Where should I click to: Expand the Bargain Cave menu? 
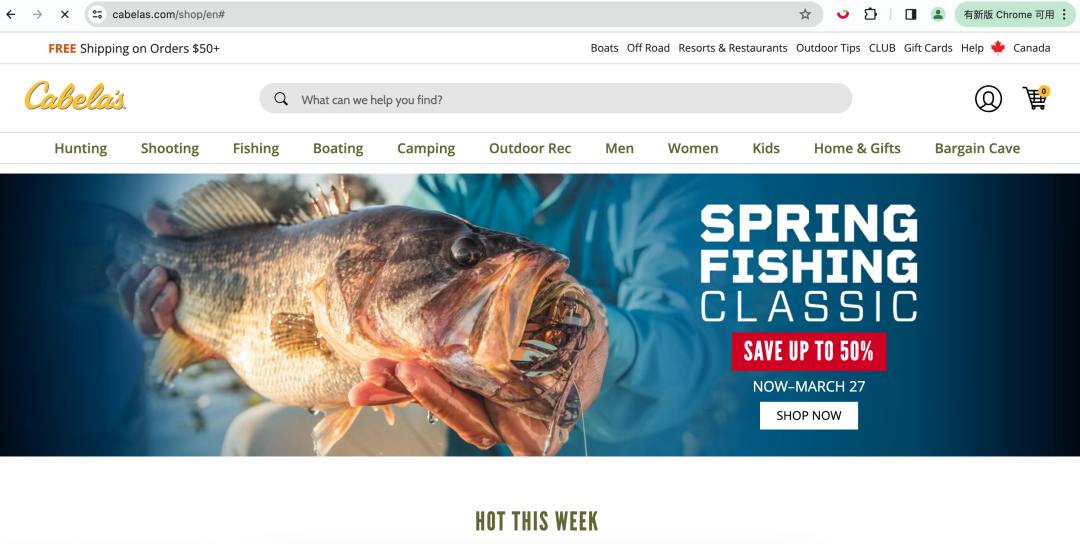coord(977,148)
